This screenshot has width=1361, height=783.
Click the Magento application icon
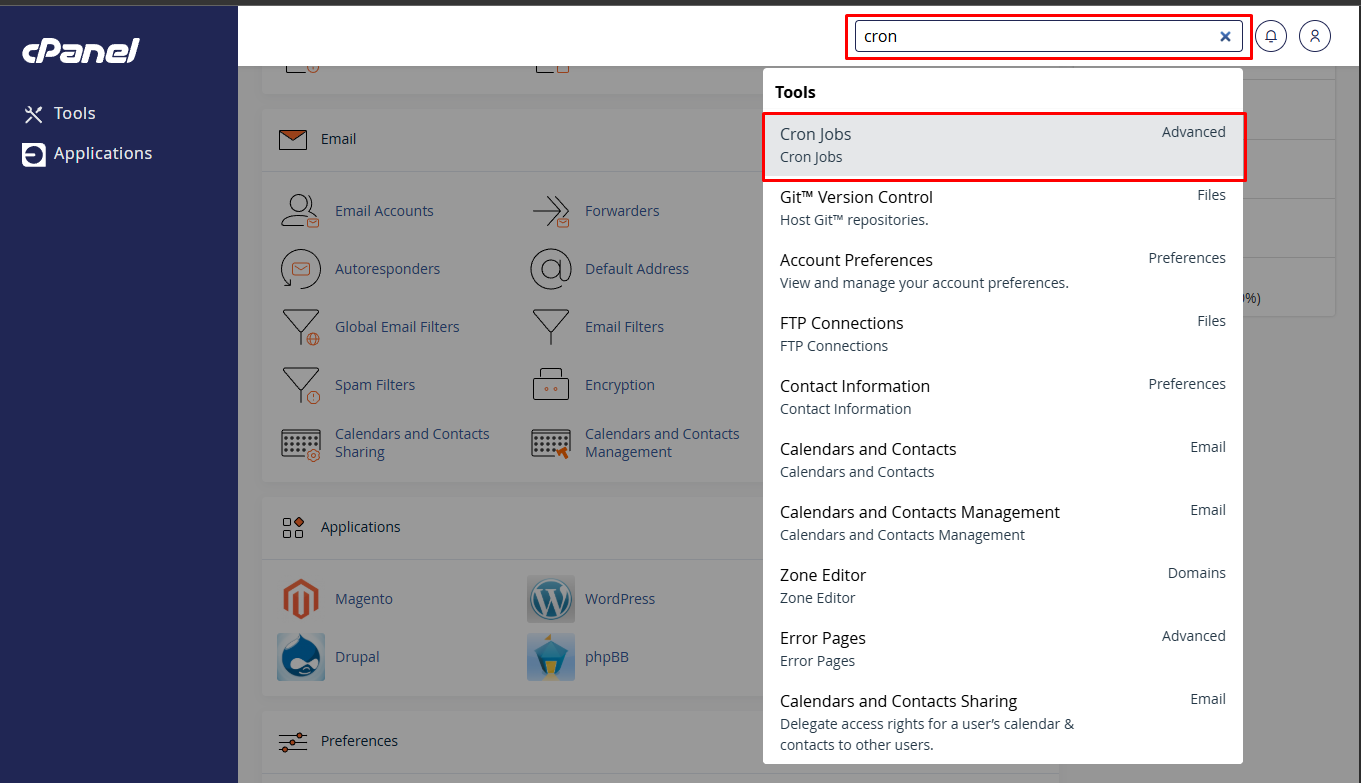(300, 599)
